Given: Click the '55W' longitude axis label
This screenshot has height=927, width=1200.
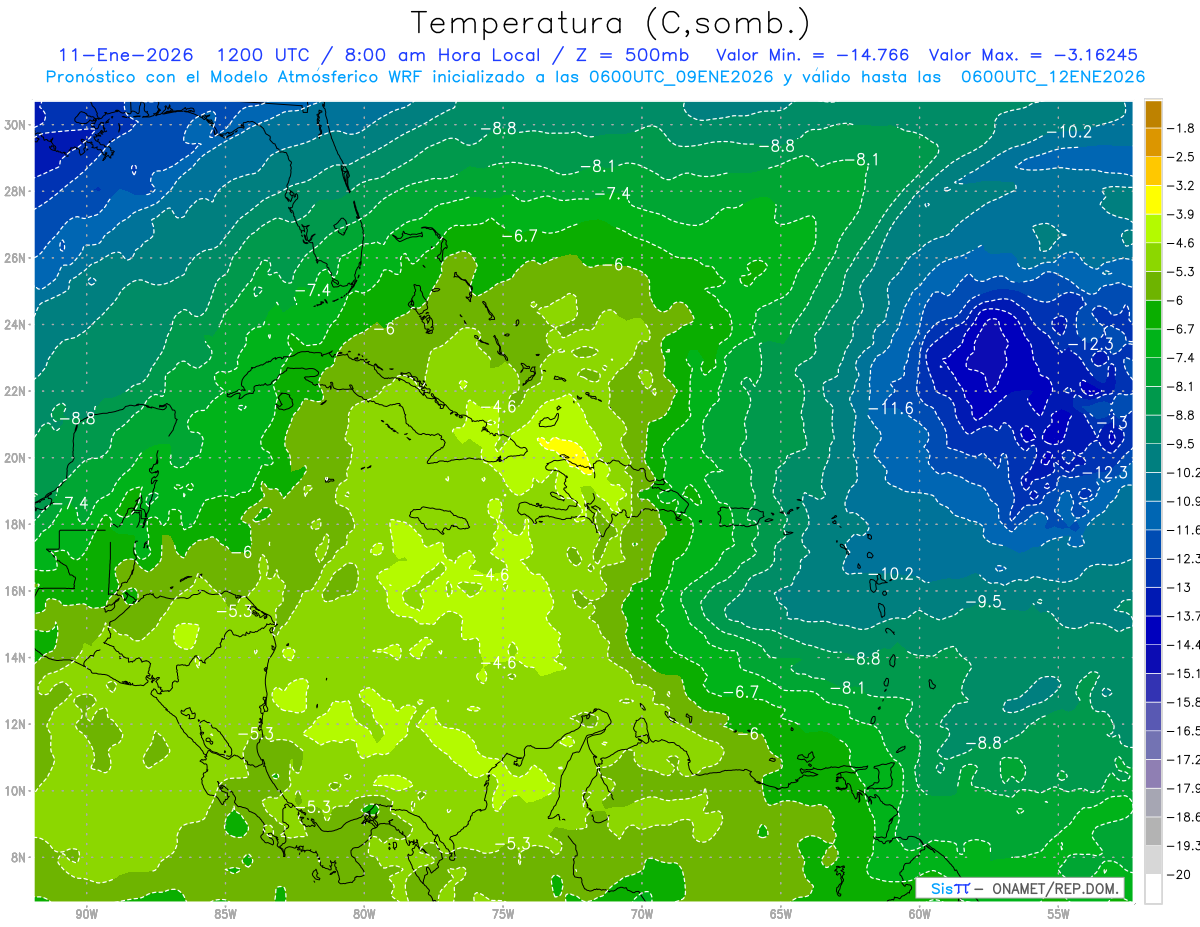Looking at the screenshot, I should pyautogui.click(x=1059, y=913).
